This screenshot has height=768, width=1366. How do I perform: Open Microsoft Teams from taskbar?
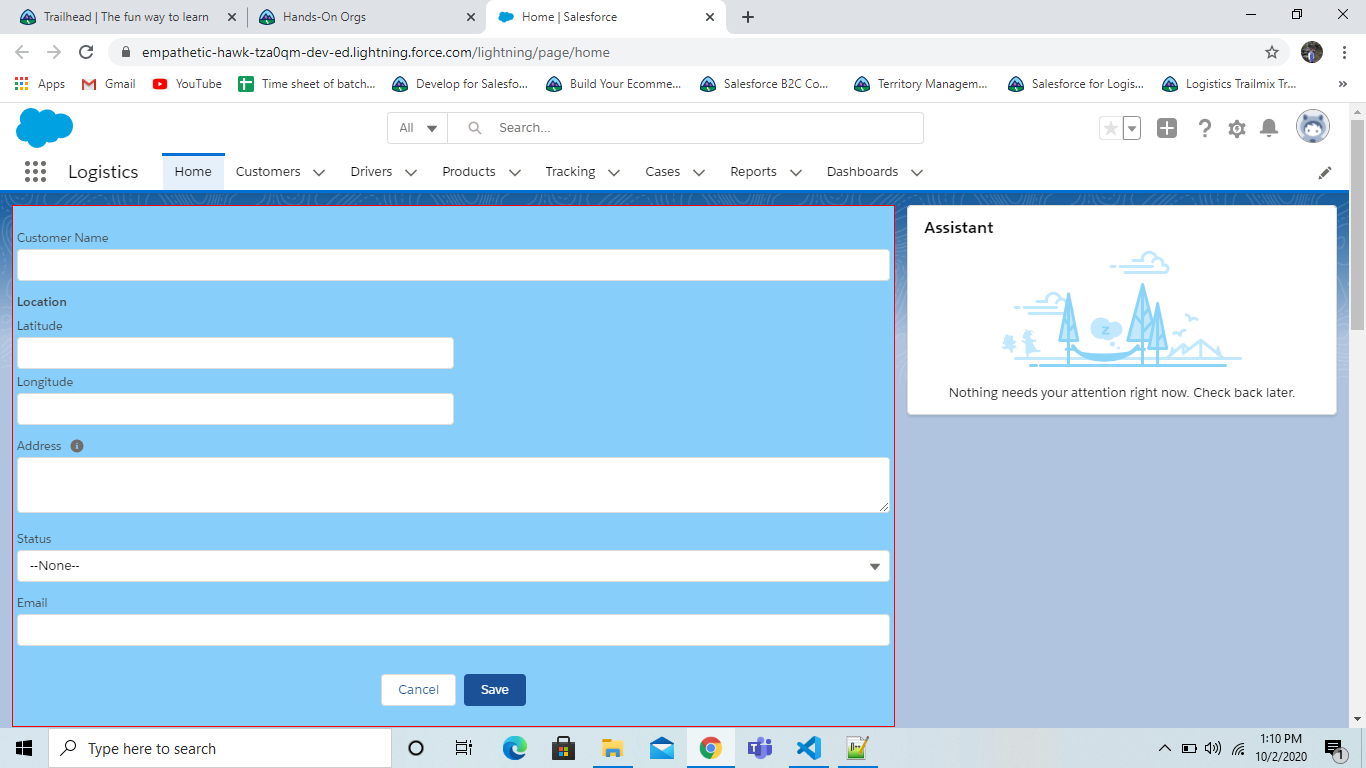coord(760,748)
